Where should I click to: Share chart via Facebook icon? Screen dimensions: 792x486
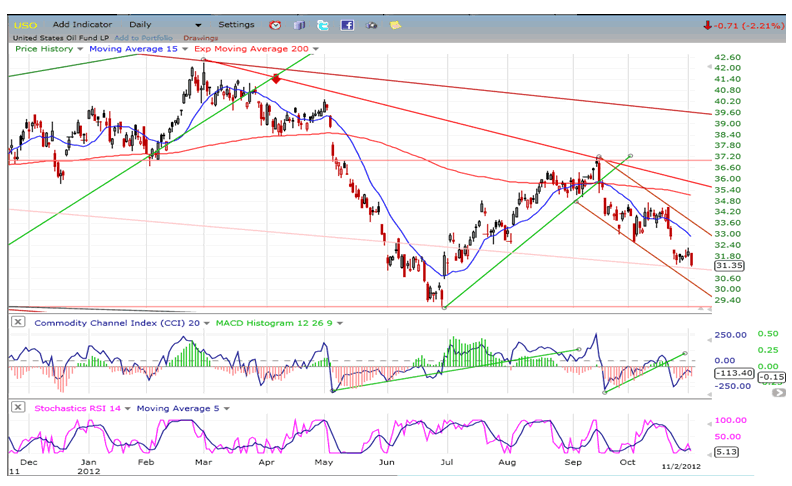(x=347, y=24)
